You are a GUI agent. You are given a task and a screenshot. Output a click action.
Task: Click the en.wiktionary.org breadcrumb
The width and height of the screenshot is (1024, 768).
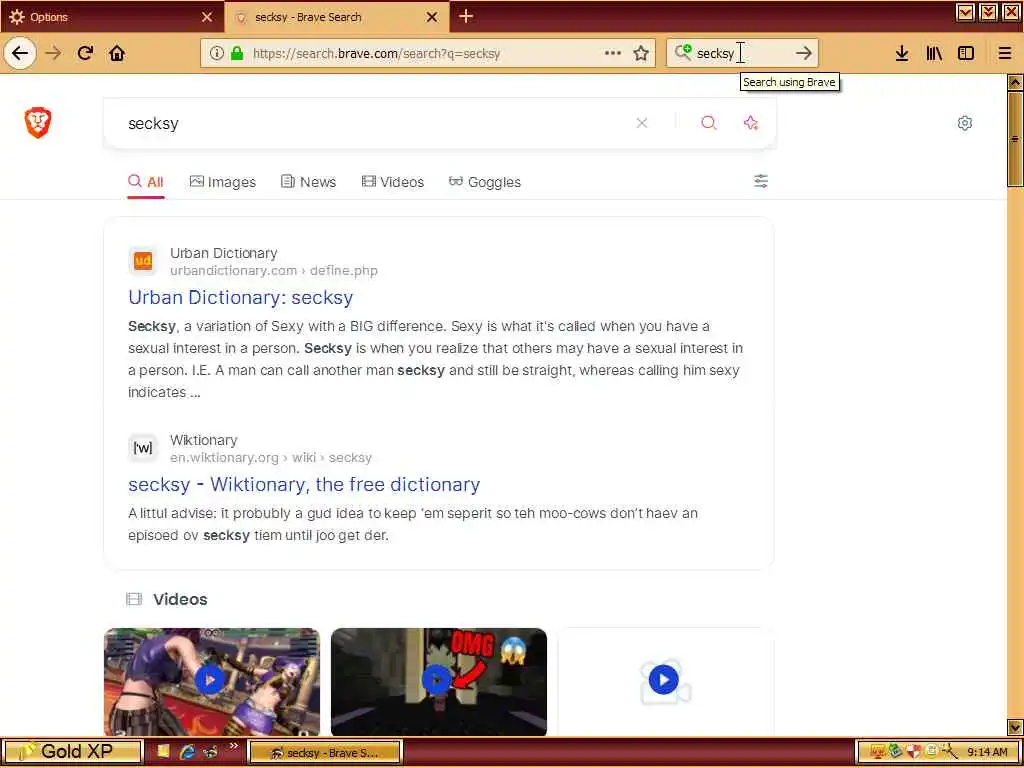270,458
